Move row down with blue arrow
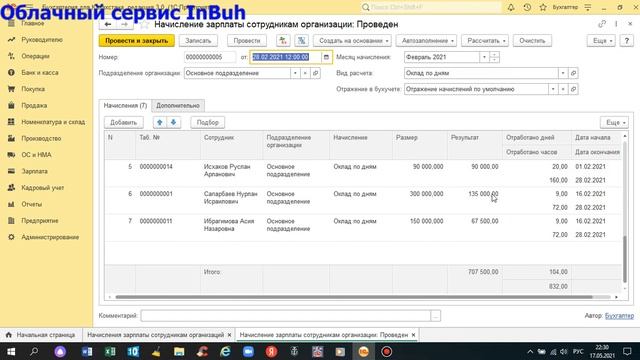This screenshot has height=360, width=640. (173, 122)
